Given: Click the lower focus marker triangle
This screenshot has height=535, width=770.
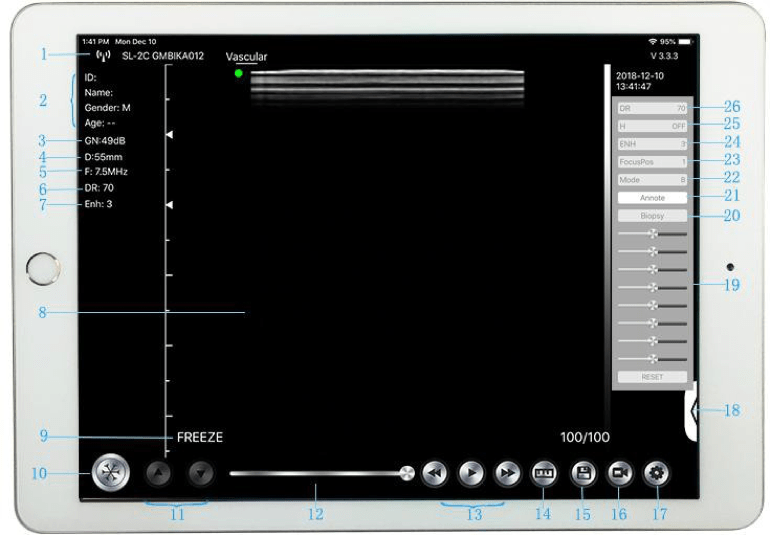Looking at the screenshot, I should (169, 204).
